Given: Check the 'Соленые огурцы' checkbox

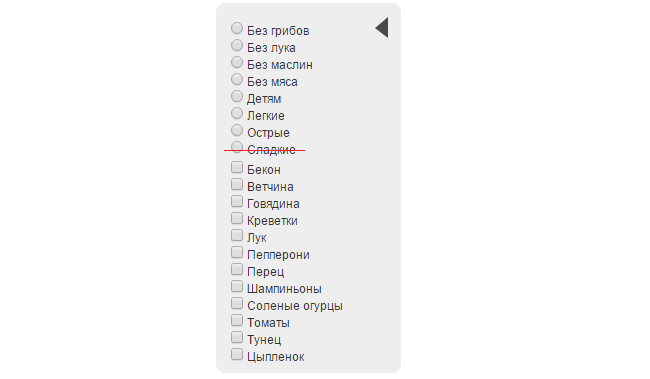Looking at the screenshot, I should click(x=237, y=303).
